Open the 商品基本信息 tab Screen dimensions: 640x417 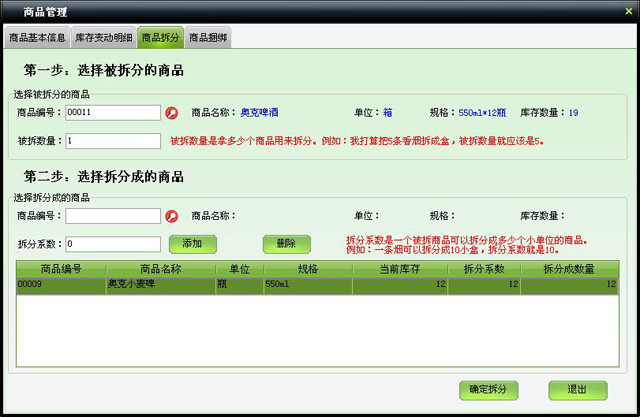coord(37,38)
